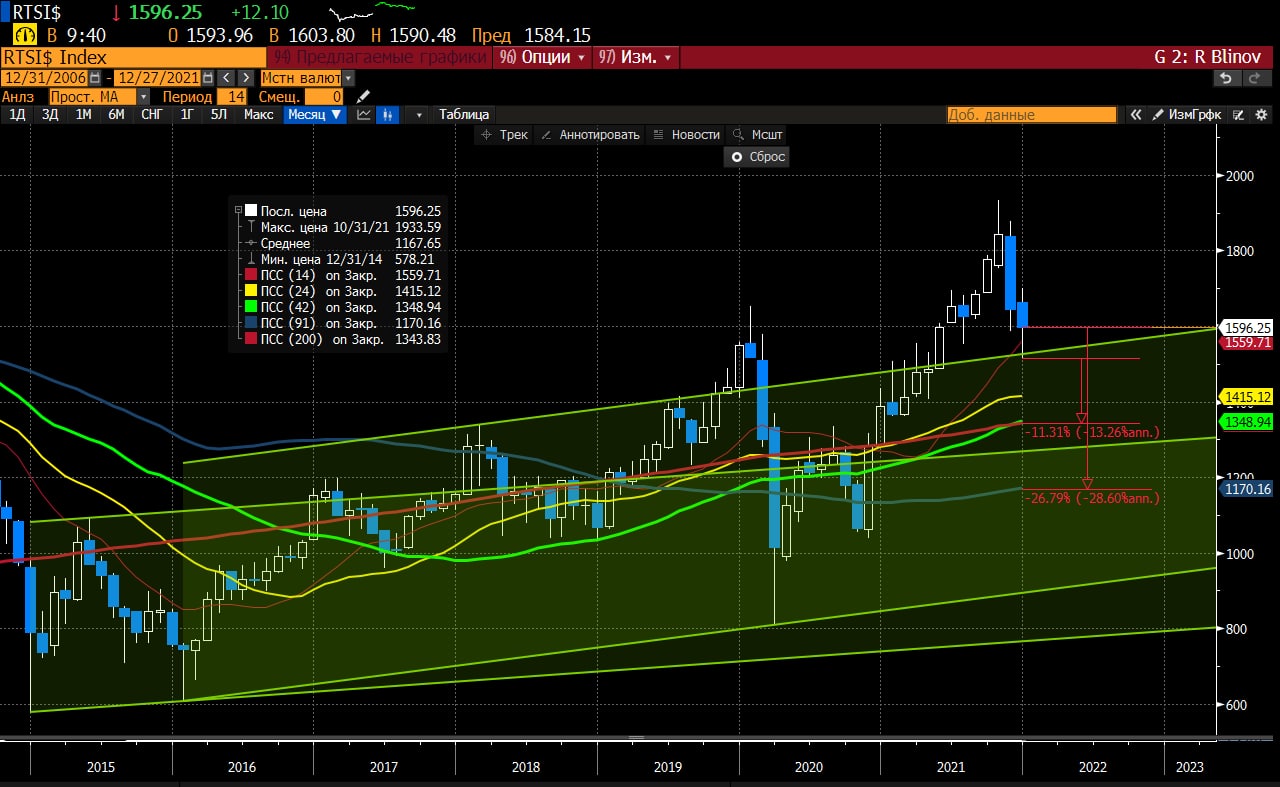Open the 96) Опции menu
The image size is (1280, 787).
click(544, 57)
